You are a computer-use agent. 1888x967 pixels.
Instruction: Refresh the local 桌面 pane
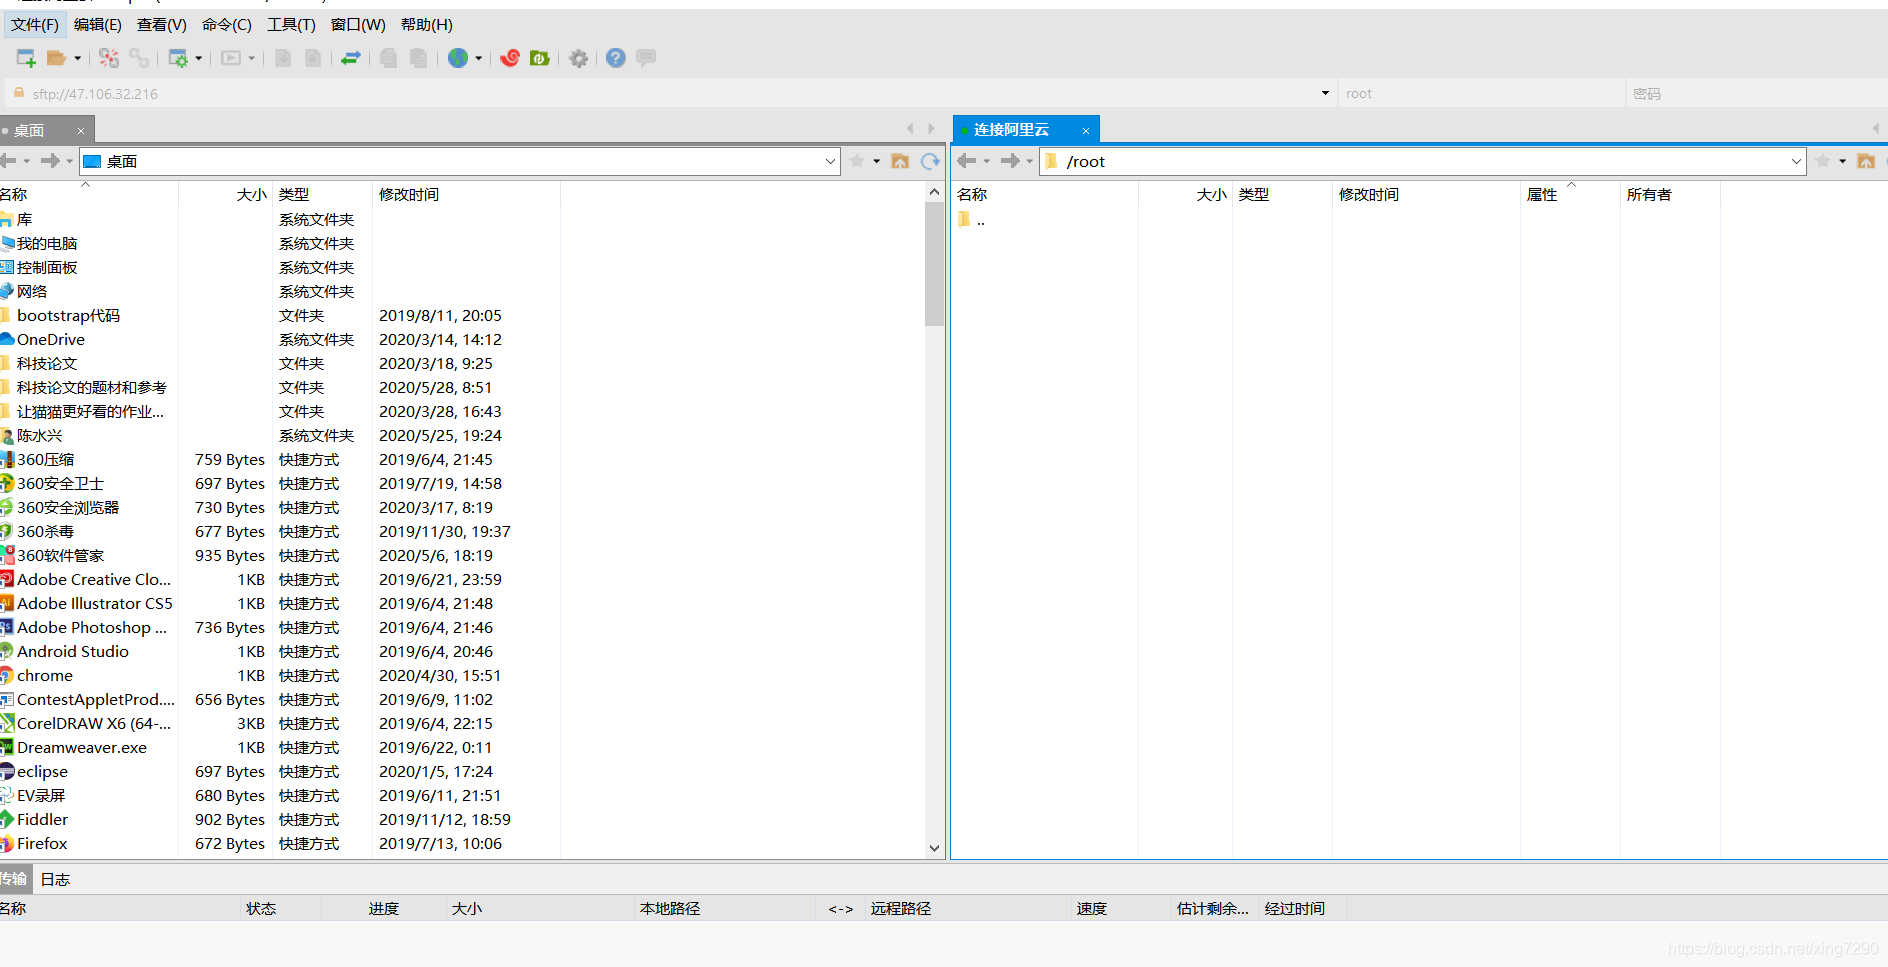tap(930, 161)
